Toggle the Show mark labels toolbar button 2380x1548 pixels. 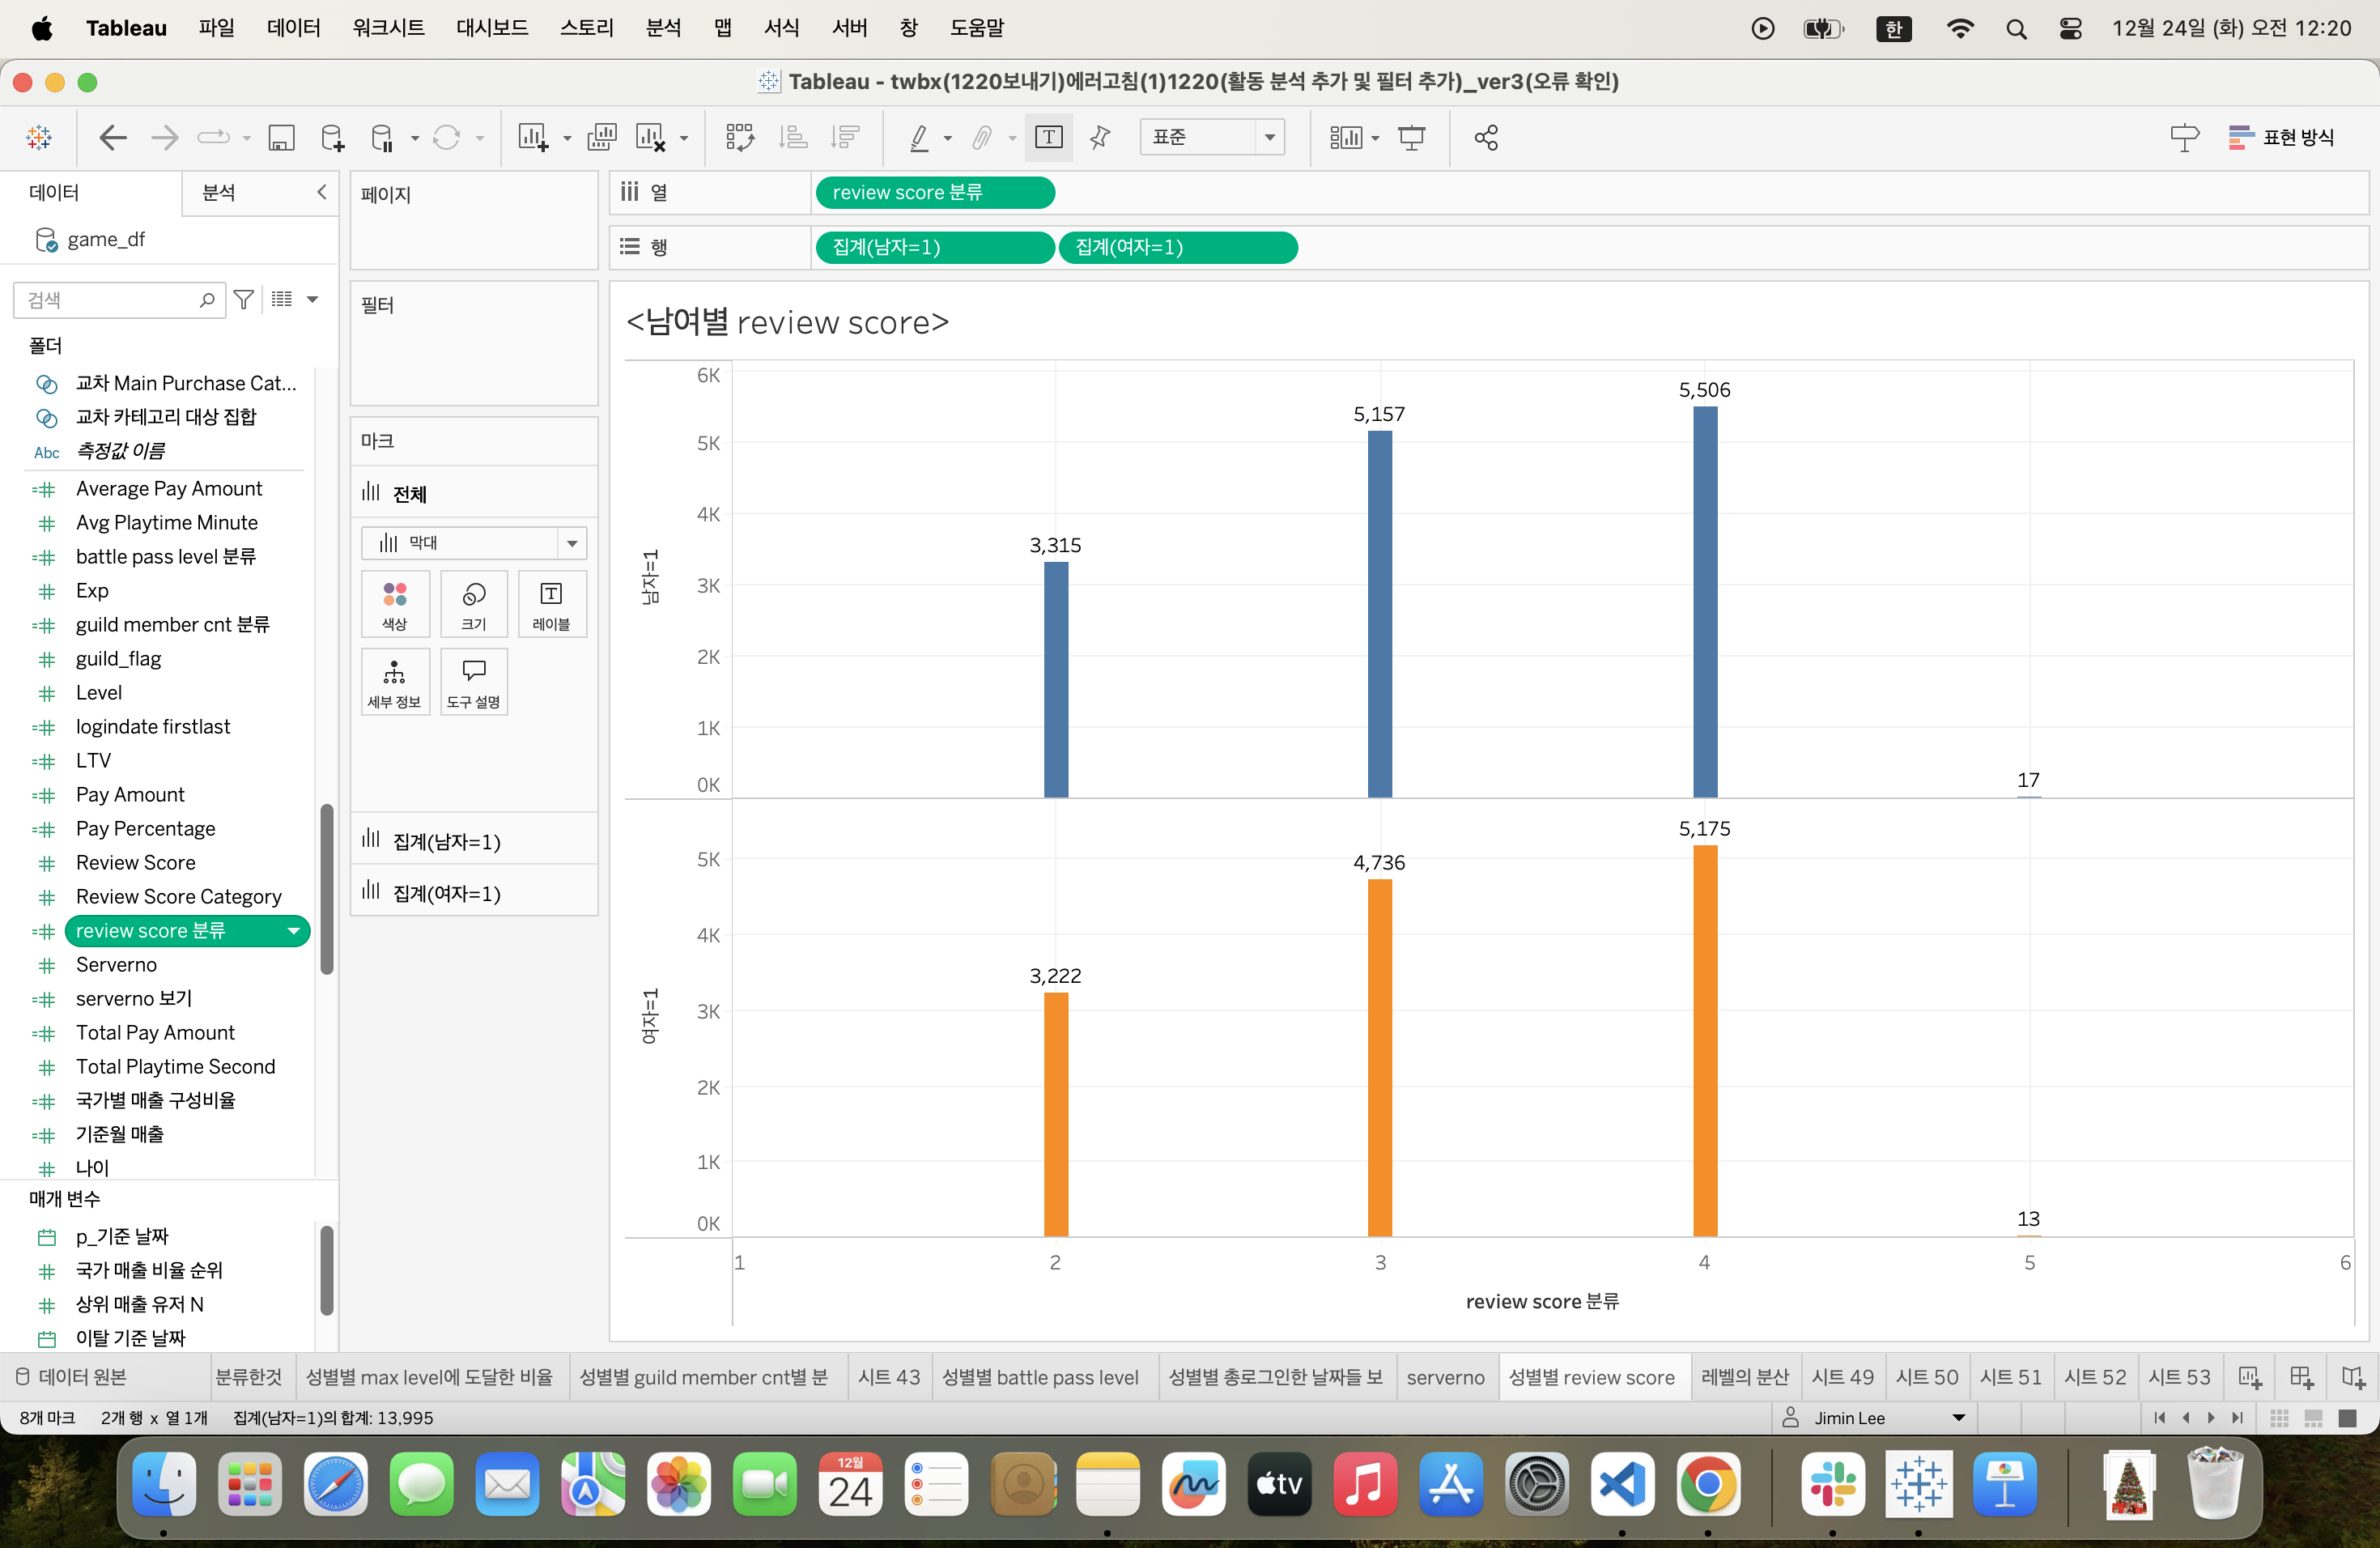[x=1048, y=138]
